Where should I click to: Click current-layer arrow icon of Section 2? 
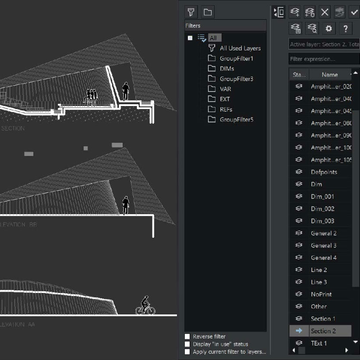(299, 331)
